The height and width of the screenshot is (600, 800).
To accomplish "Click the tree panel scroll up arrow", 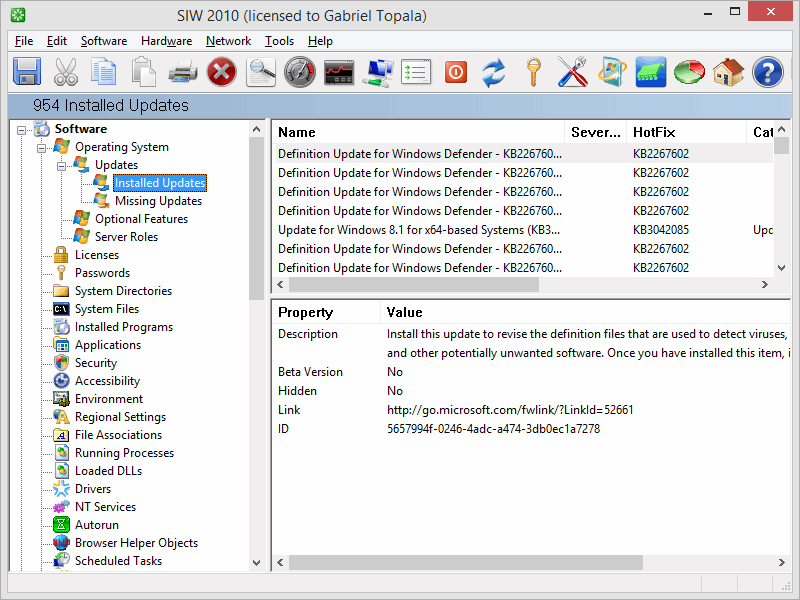I will tap(257, 130).
